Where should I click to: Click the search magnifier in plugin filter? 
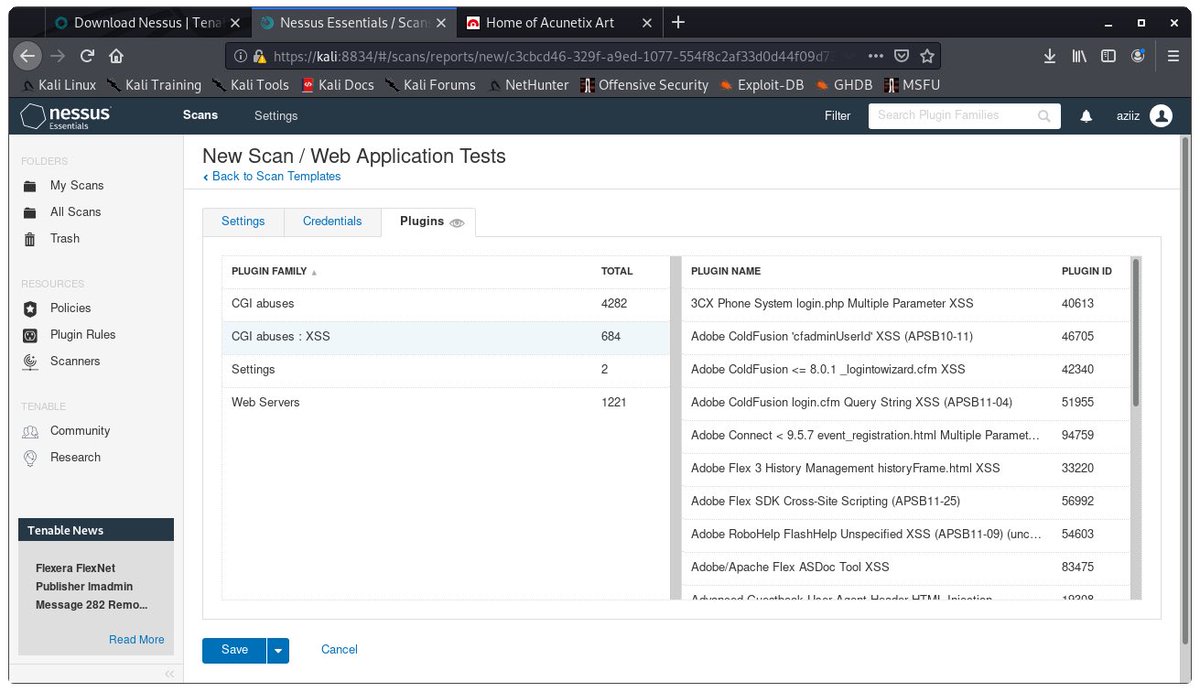click(x=1044, y=116)
